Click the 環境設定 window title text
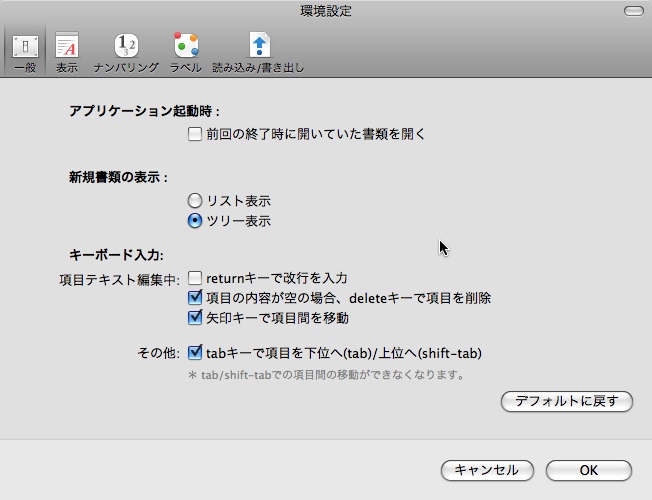 tap(326, 11)
